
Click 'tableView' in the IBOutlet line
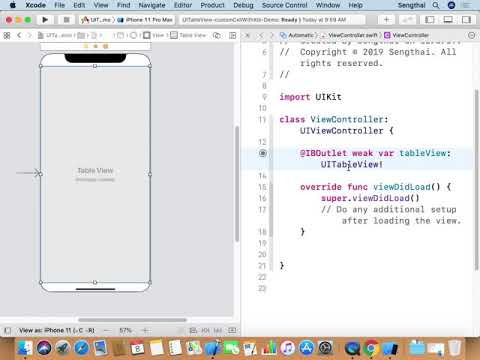422,153
